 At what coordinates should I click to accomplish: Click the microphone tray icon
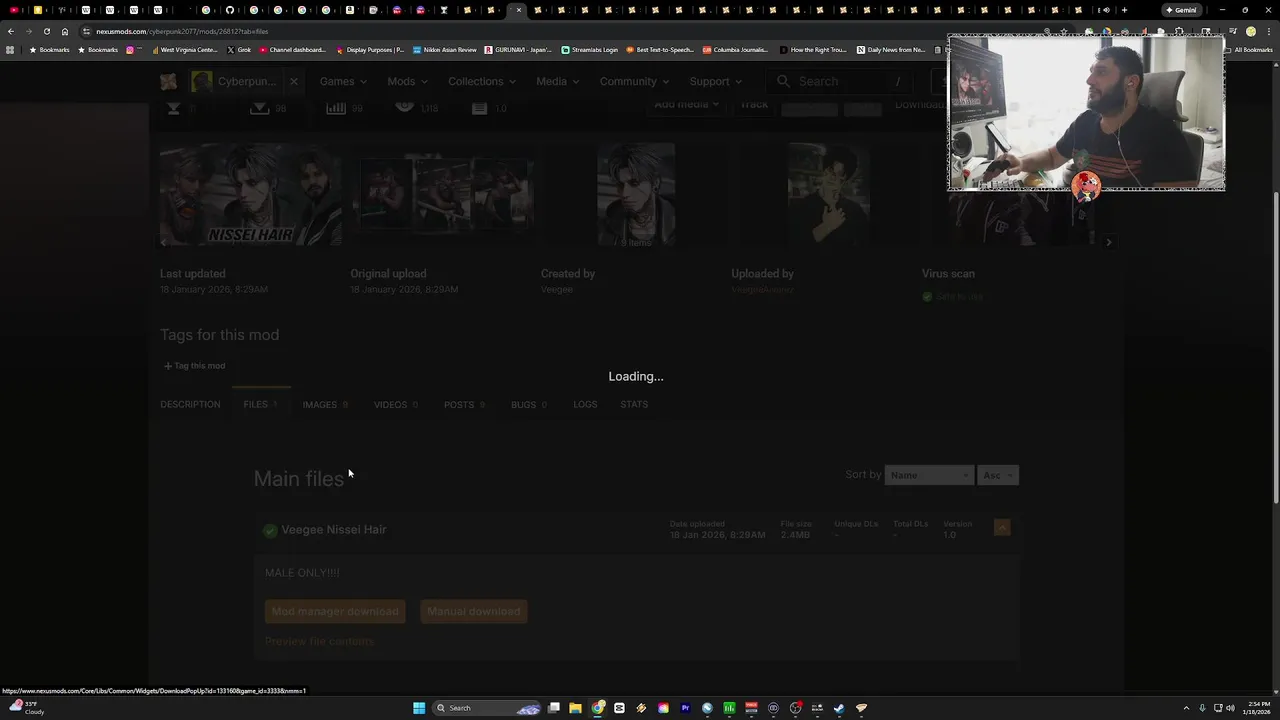(1202, 708)
